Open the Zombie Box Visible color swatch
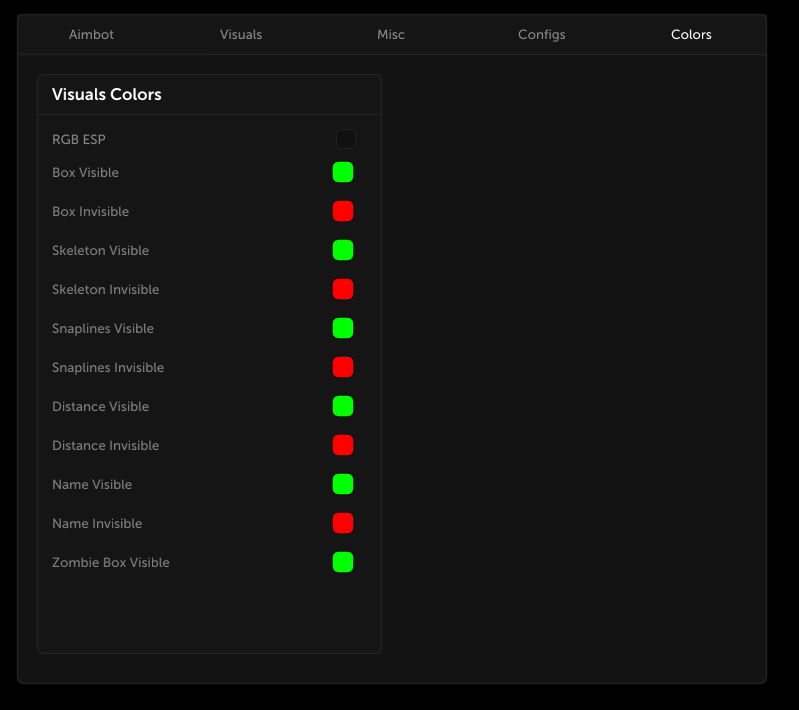 click(x=343, y=562)
